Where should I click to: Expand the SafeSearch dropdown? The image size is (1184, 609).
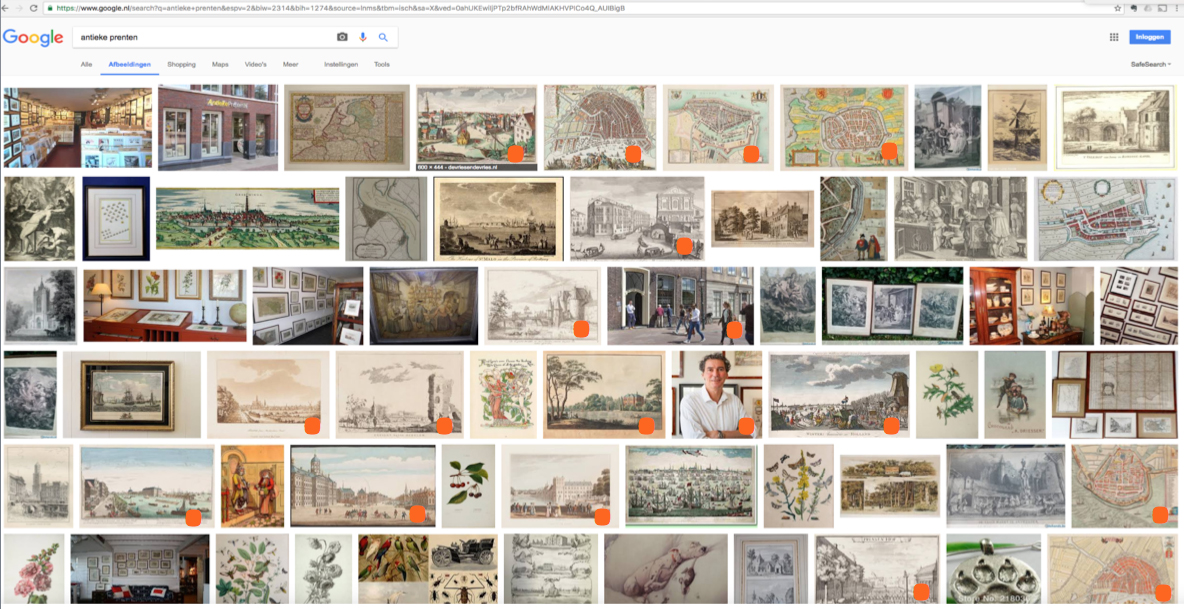click(1151, 65)
